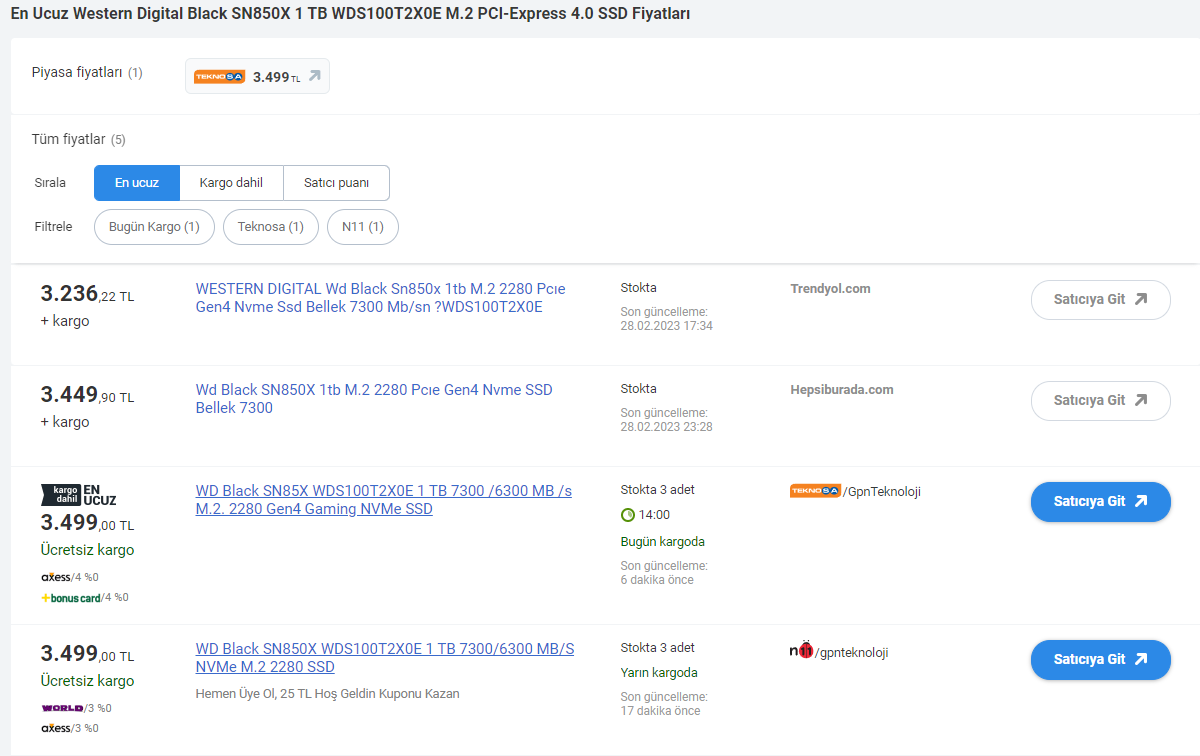Click the axess 3 % installment logo
Image resolution: width=1200 pixels, height=756 pixels.
tap(56, 728)
